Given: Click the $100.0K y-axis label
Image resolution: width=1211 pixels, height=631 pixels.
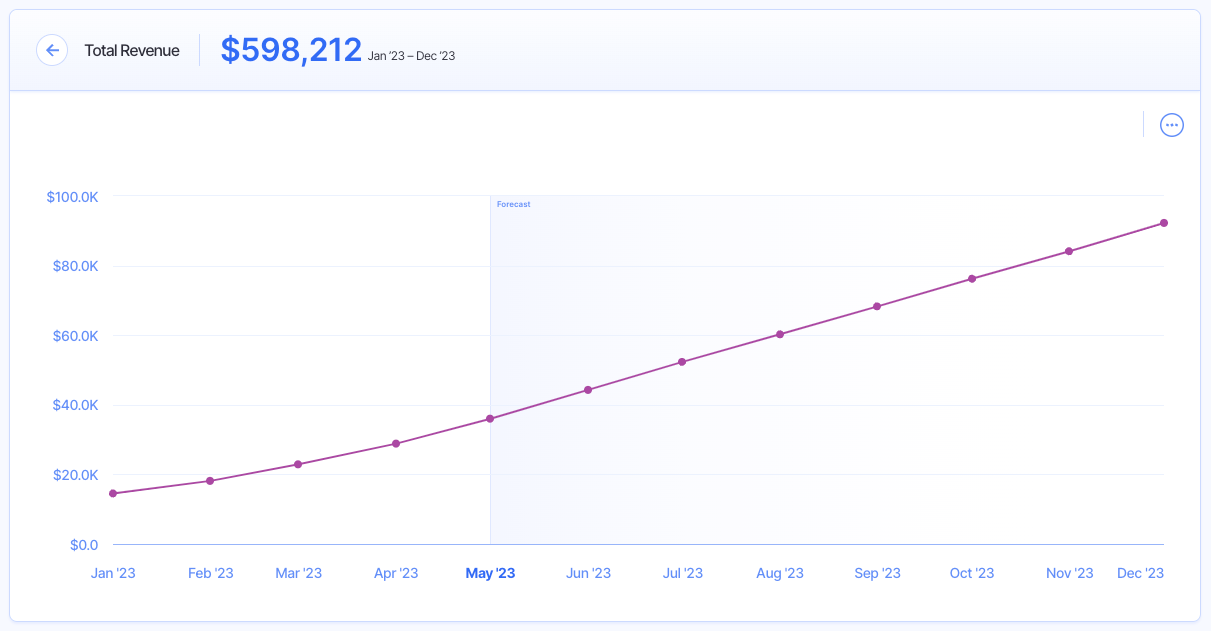Looking at the screenshot, I should 75,197.
